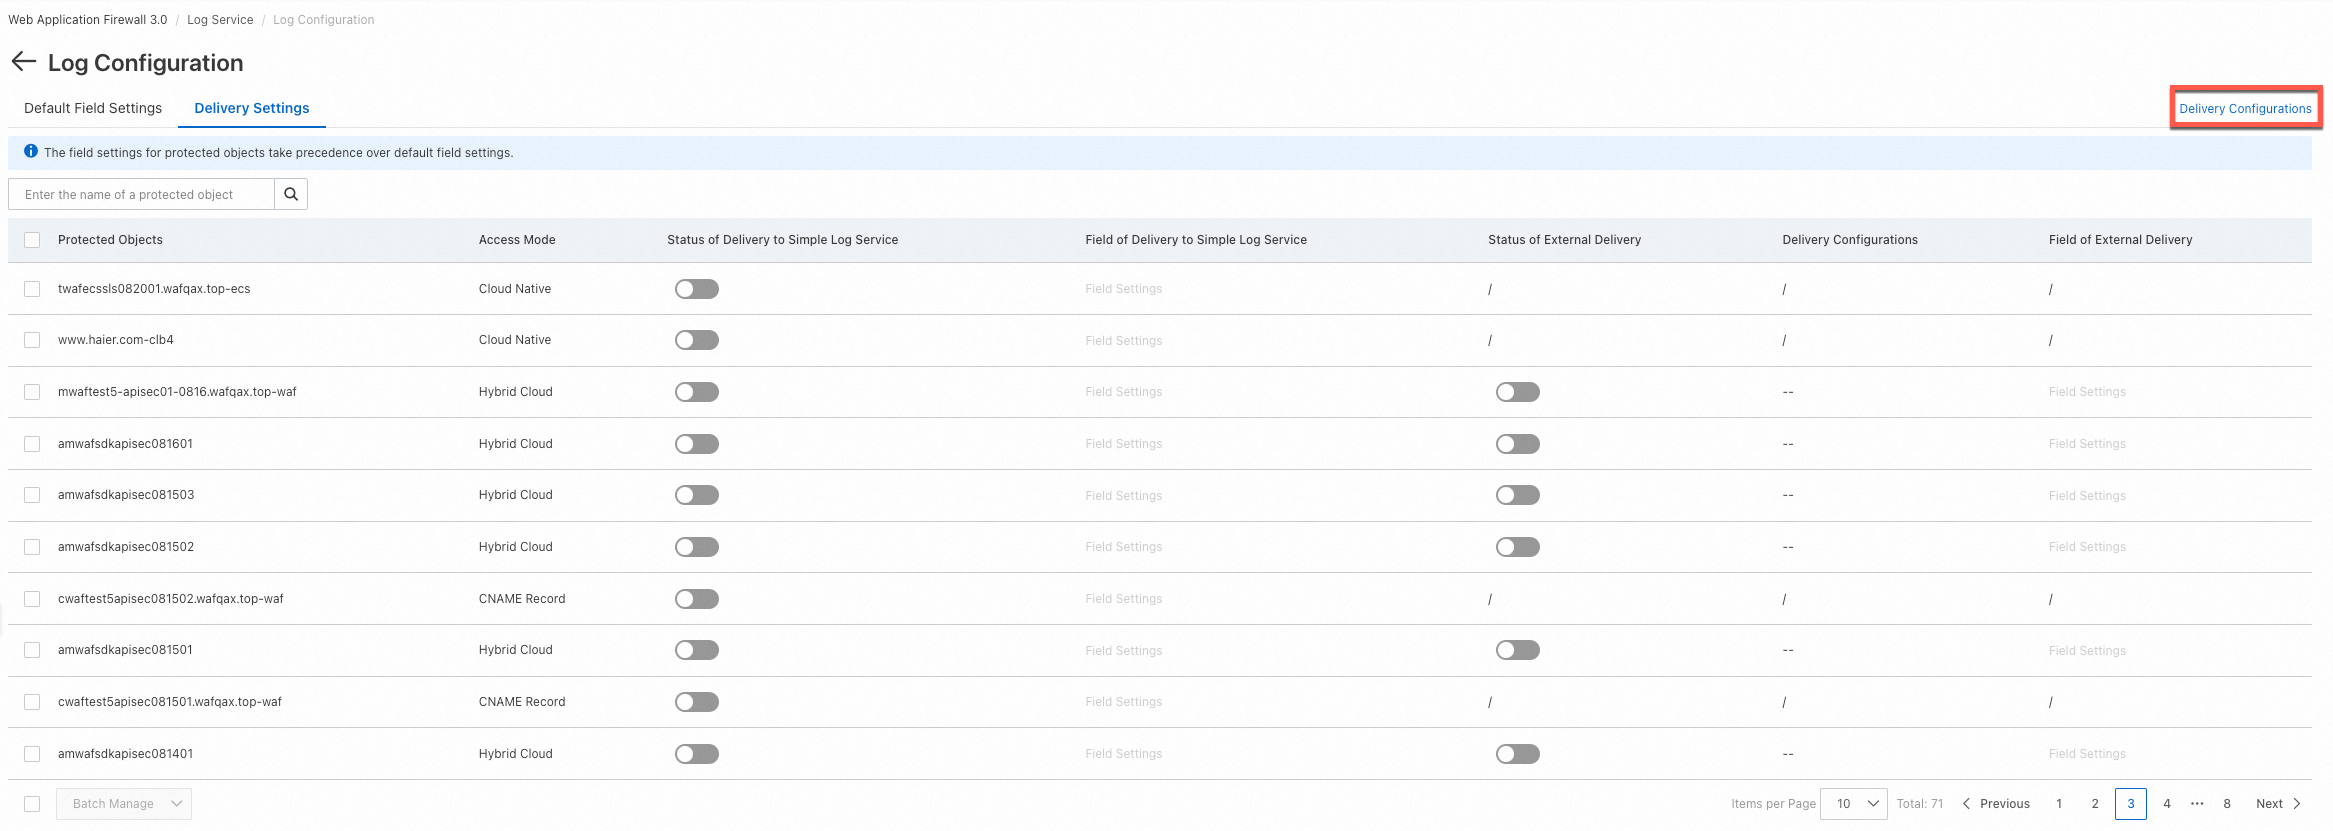Open external Field Settings for amwafsdkapisec081601
The height and width of the screenshot is (831, 2333).
click(x=2087, y=444)
